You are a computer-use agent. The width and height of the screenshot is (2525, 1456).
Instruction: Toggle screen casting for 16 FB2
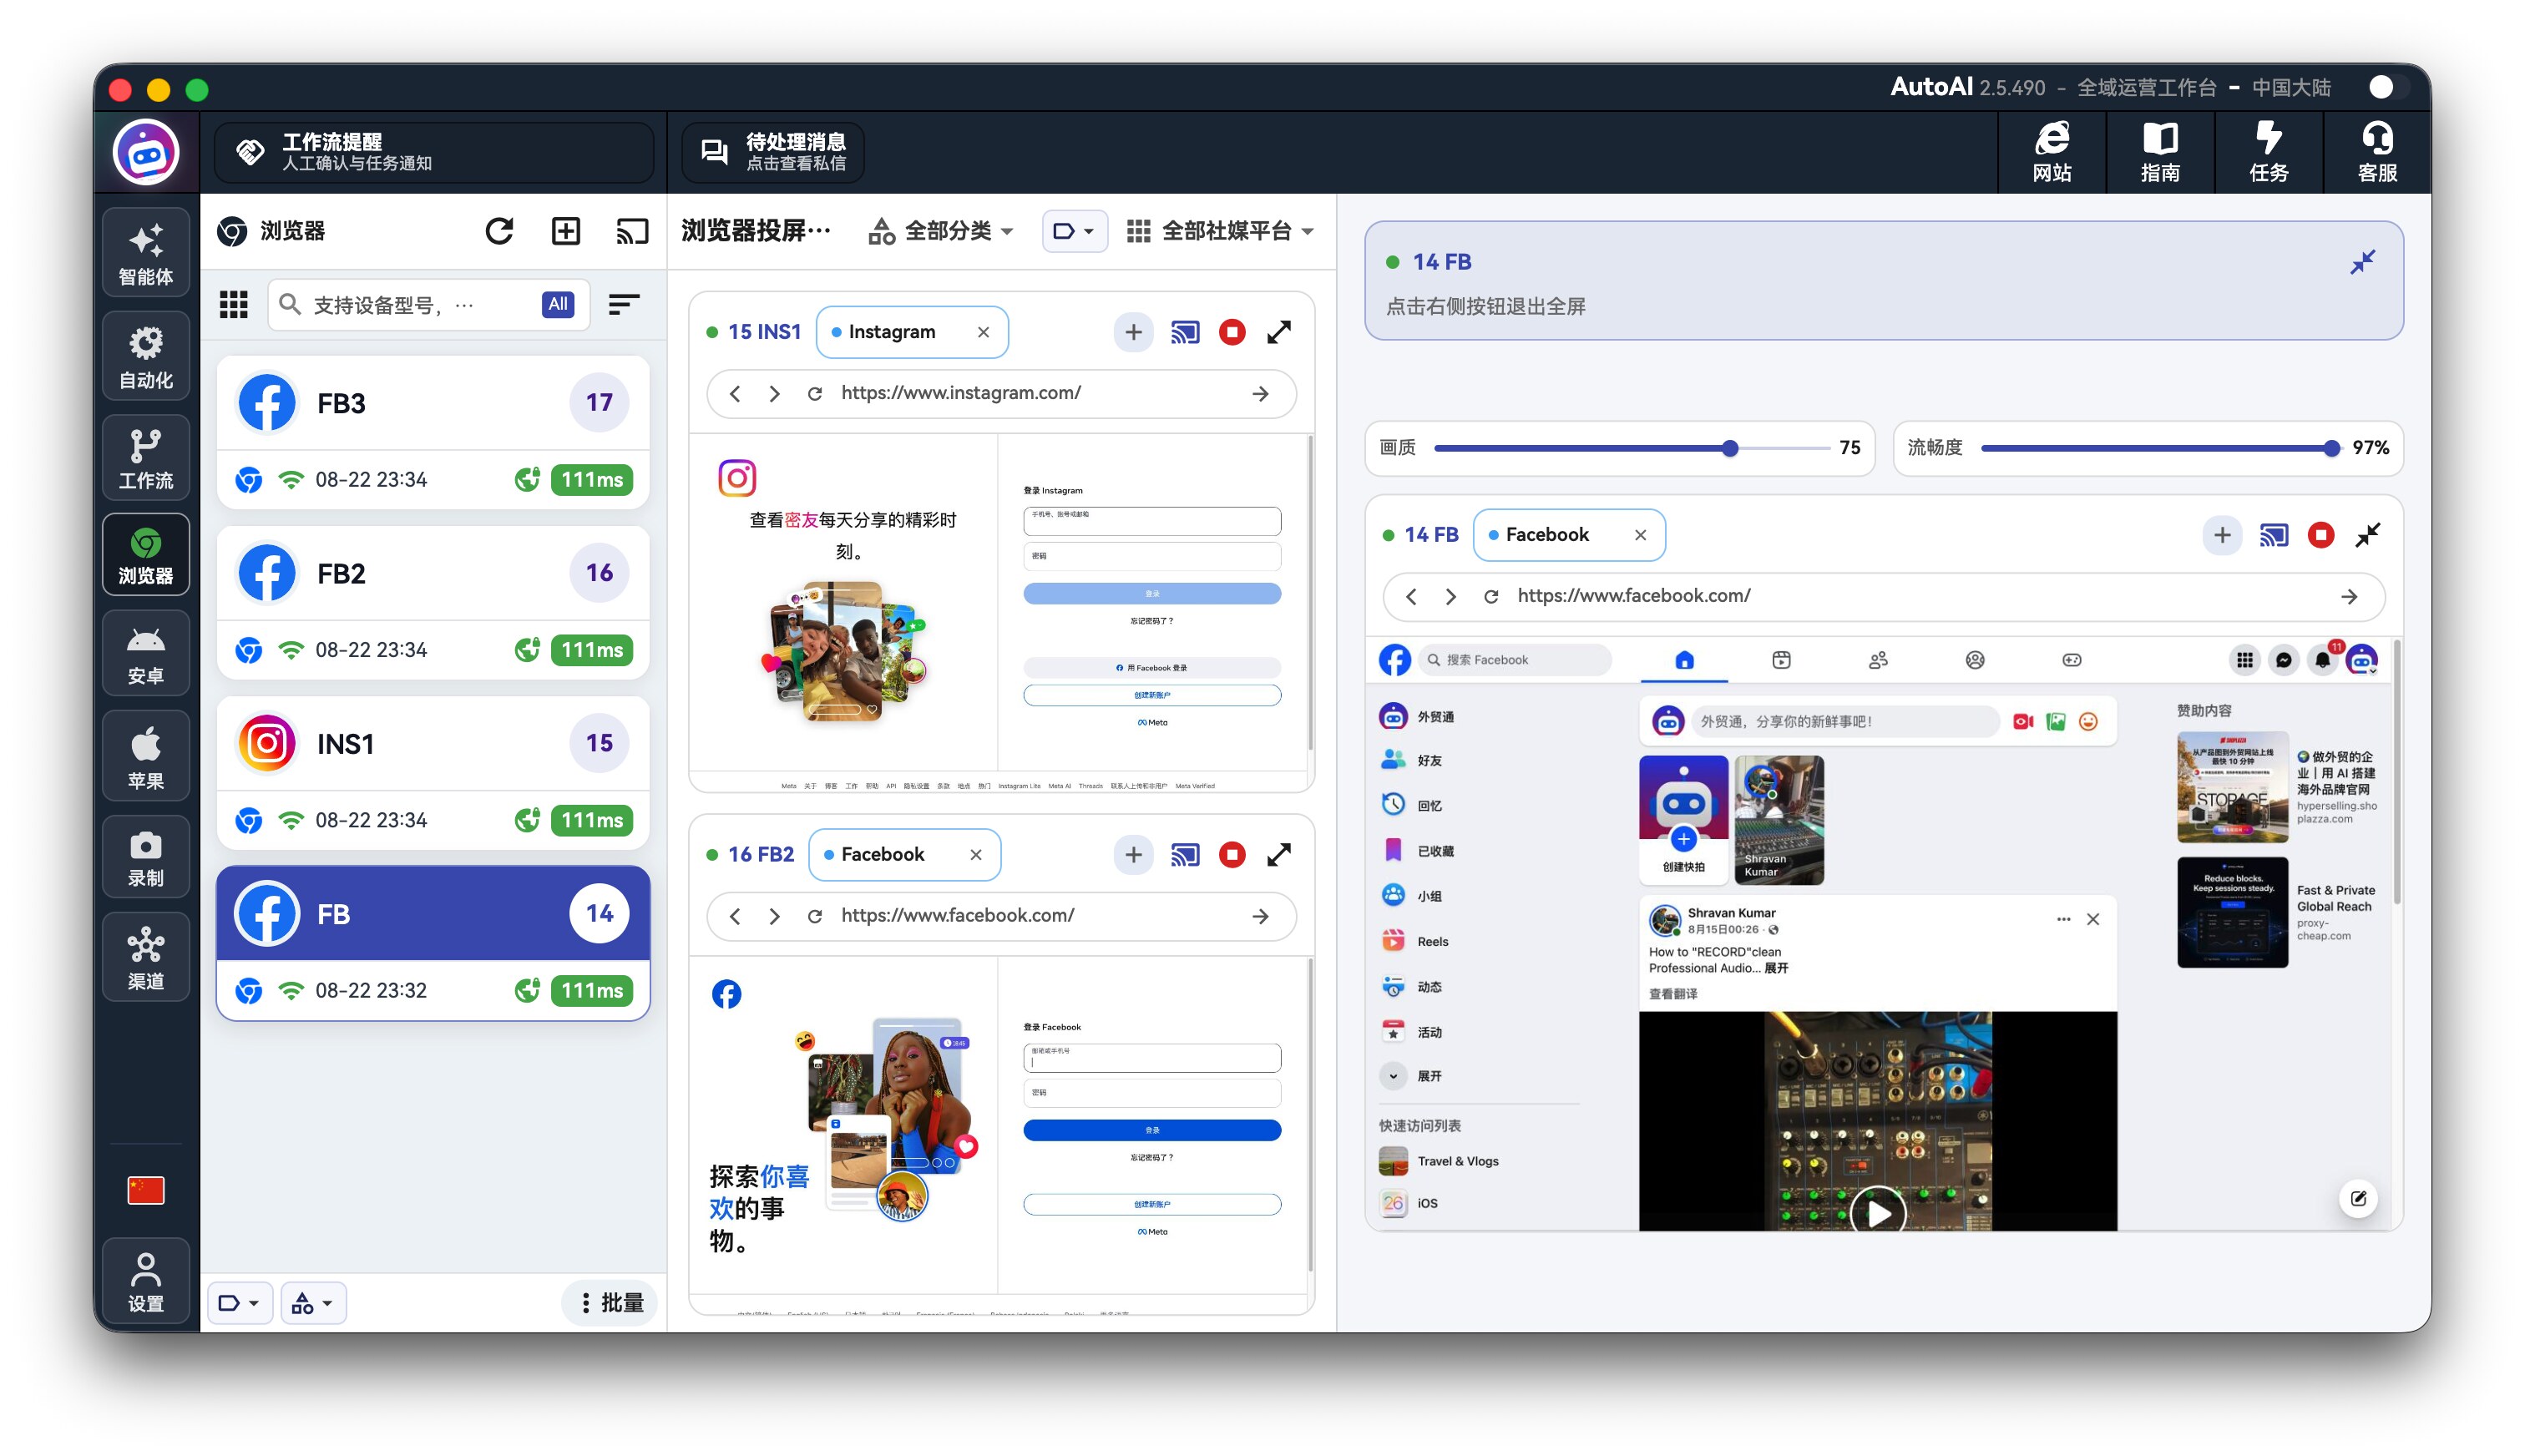(1185, 855)
